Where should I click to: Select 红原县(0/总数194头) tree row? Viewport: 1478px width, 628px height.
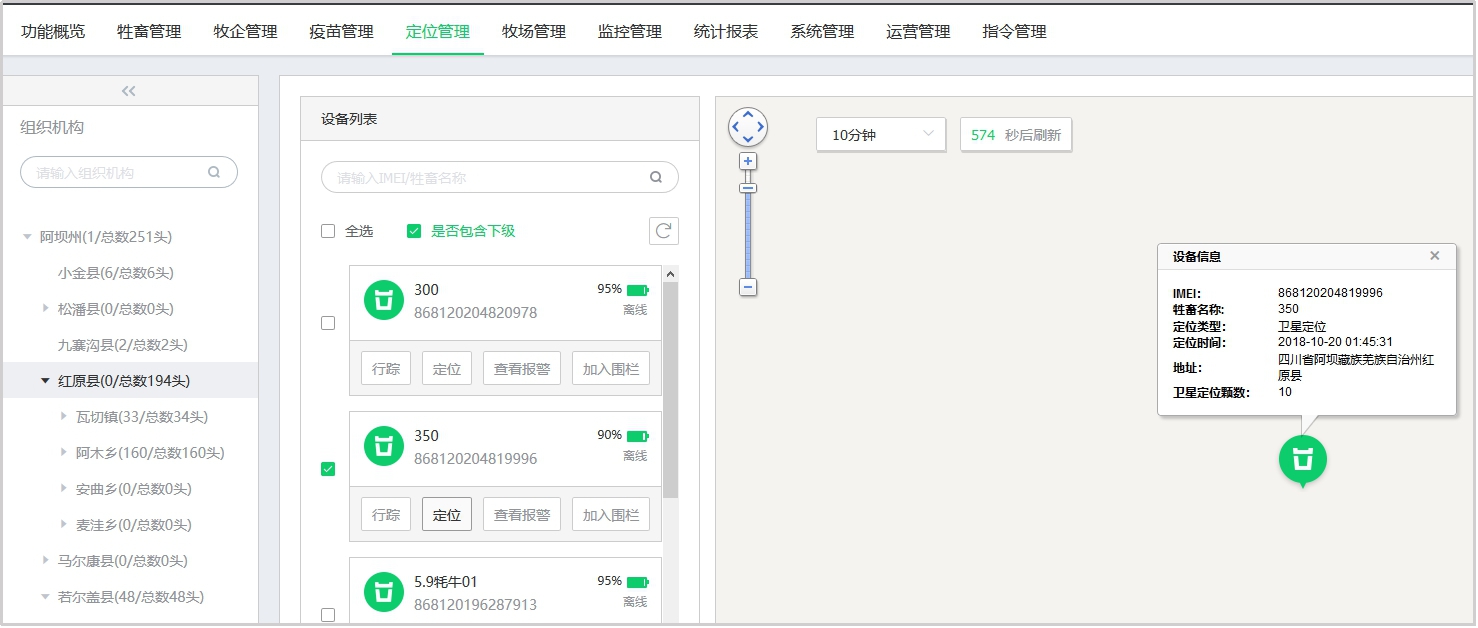click(130, 381)
